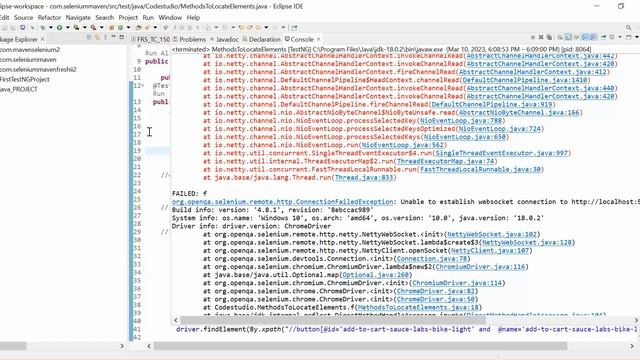Click the Terminate console icon

[x=533, y=37]
